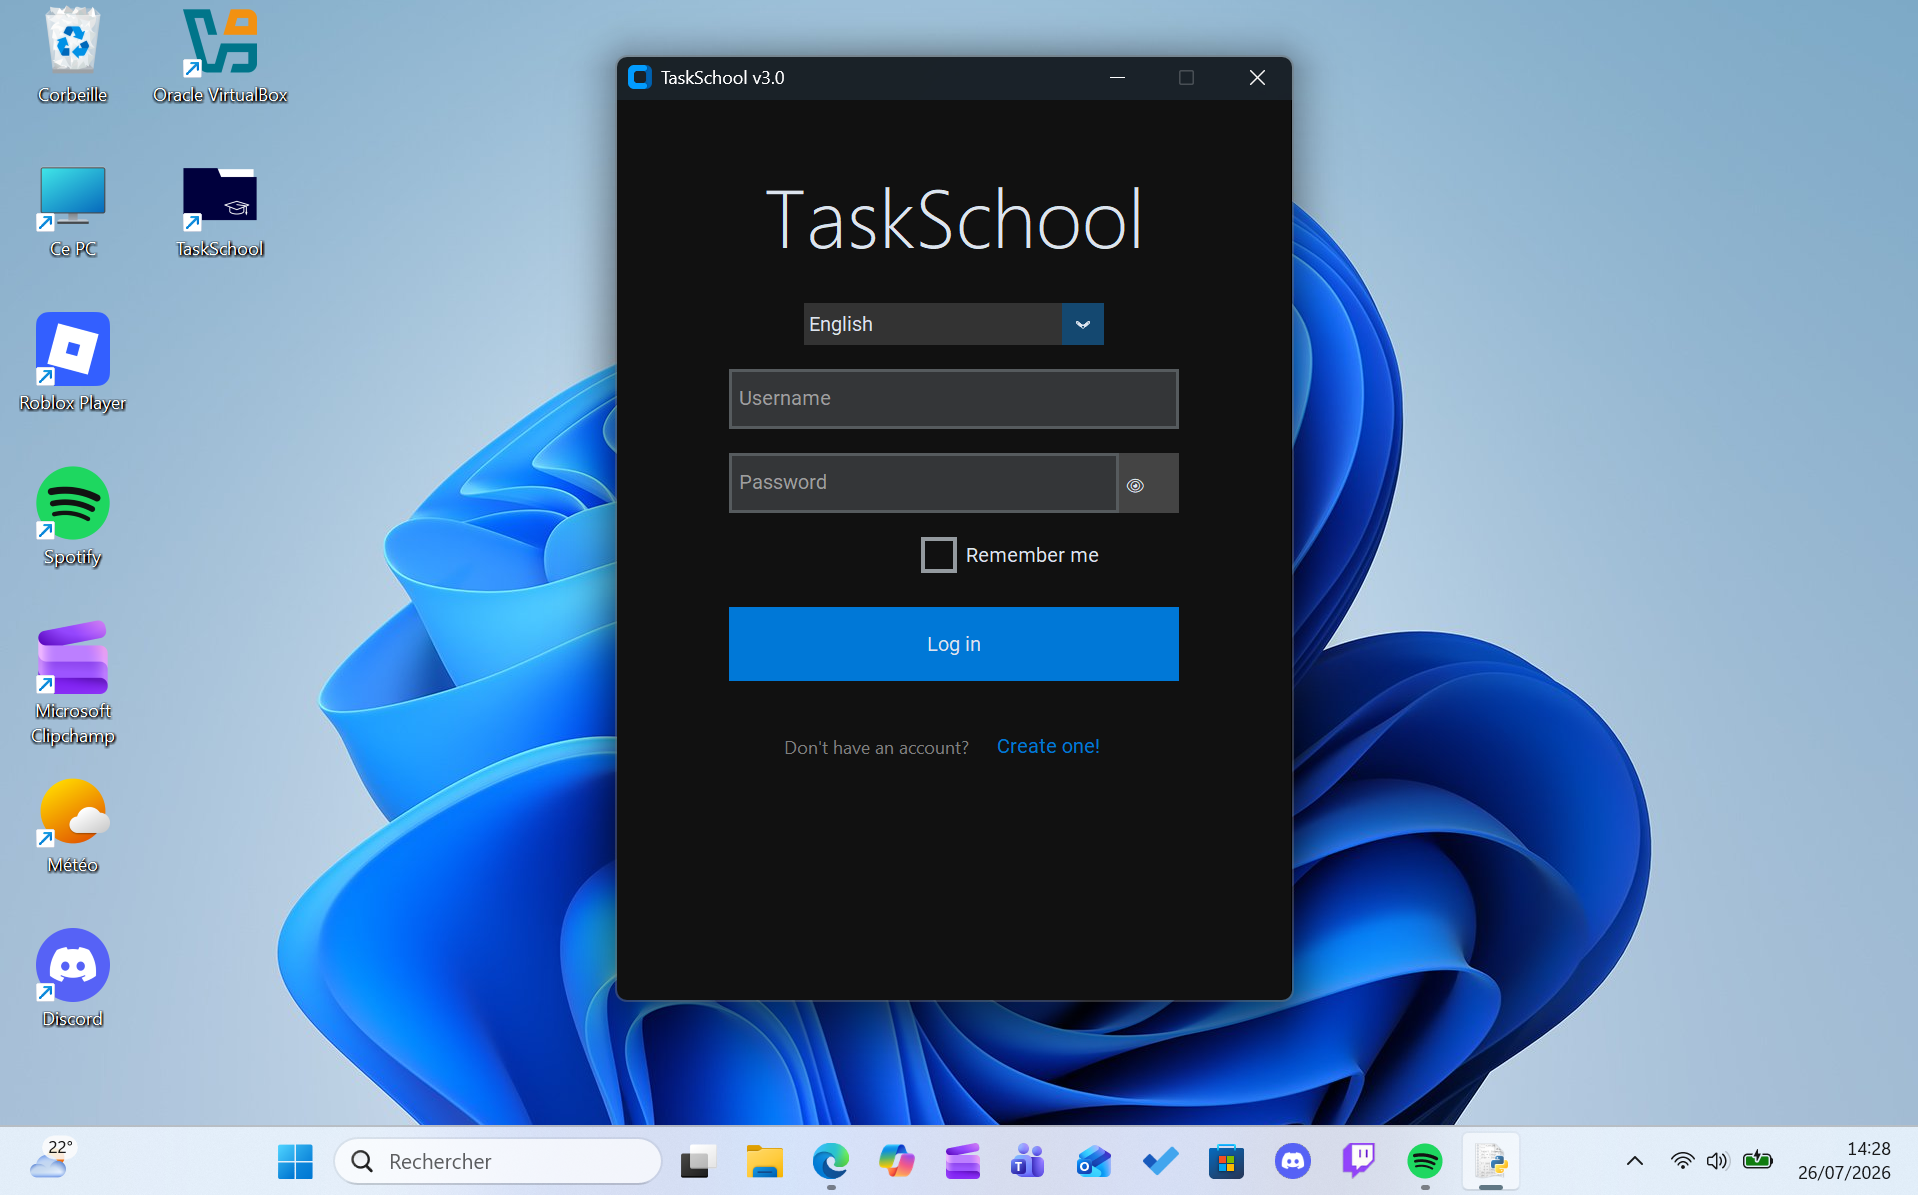This screenshot has width=1918, height=1195.
Task: Select the Météo desktop icon
Action: (x=72, y=827)
